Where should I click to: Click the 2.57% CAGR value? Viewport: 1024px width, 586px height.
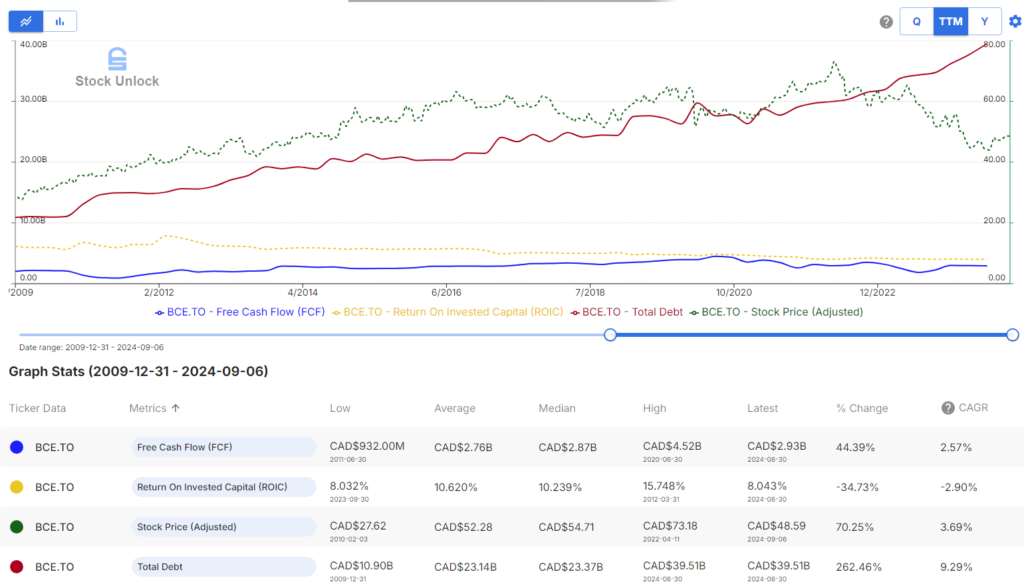click(956, 448)
